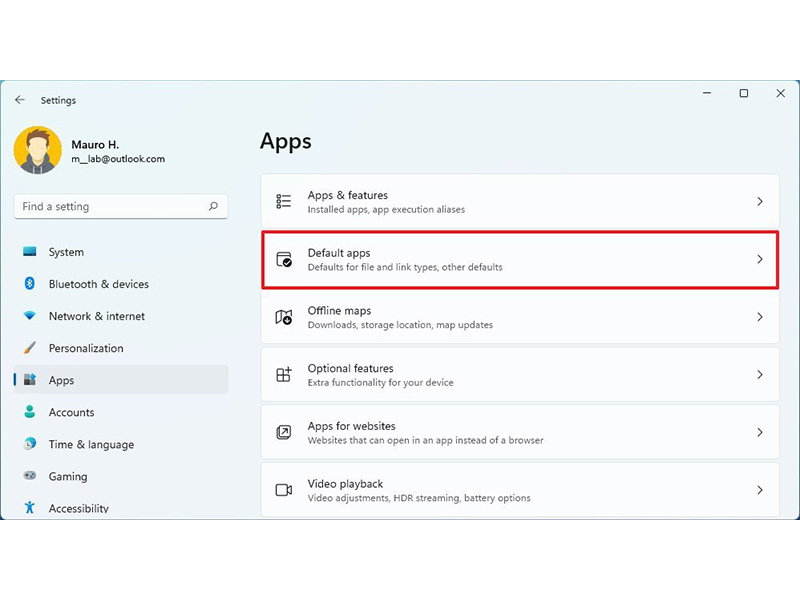Click 'Downloads, storage location, map updates' text
Viewport: 800px width, 600px height.
click(400, 325)
